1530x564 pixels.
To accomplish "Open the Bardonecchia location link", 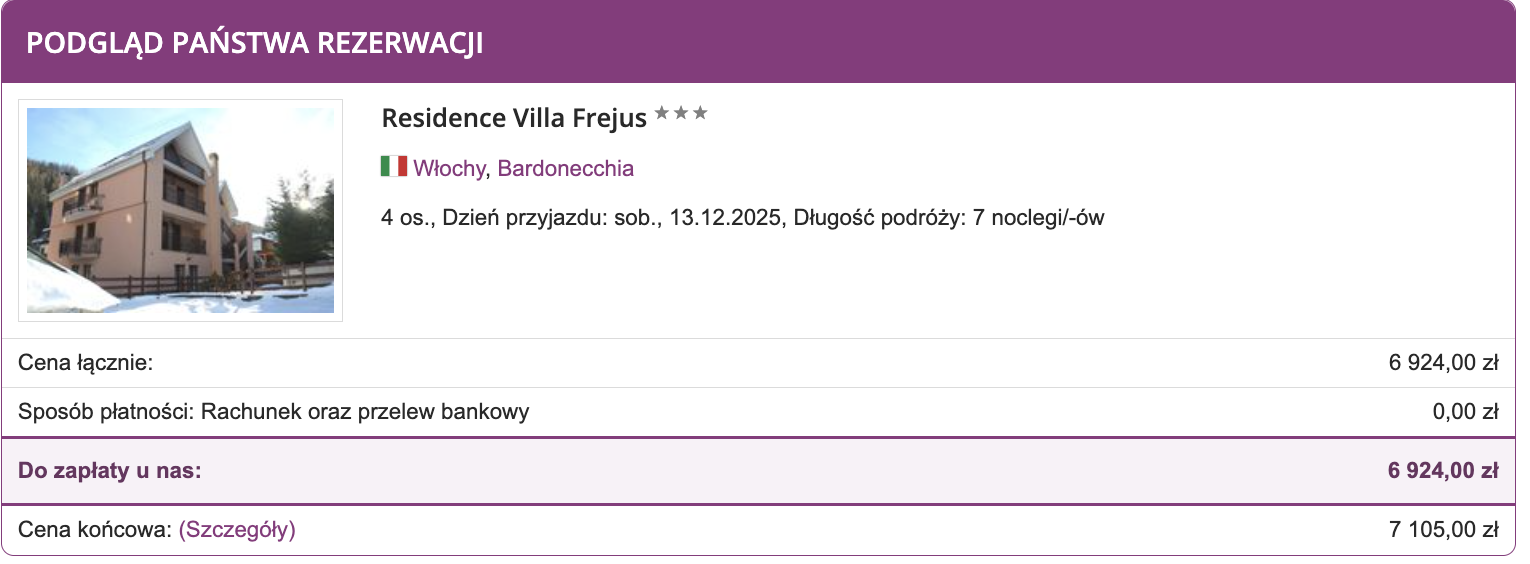I will click(565, 168).
